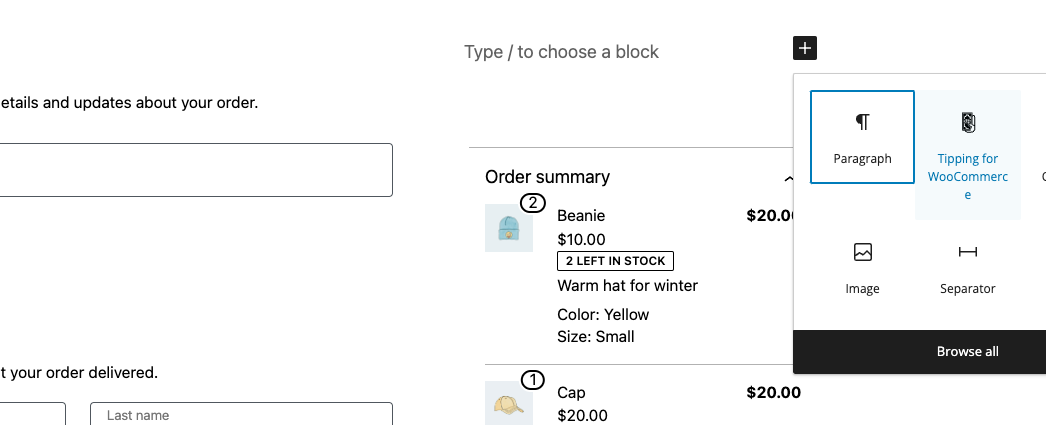Open Browse all blocks

tap(967, 351)
